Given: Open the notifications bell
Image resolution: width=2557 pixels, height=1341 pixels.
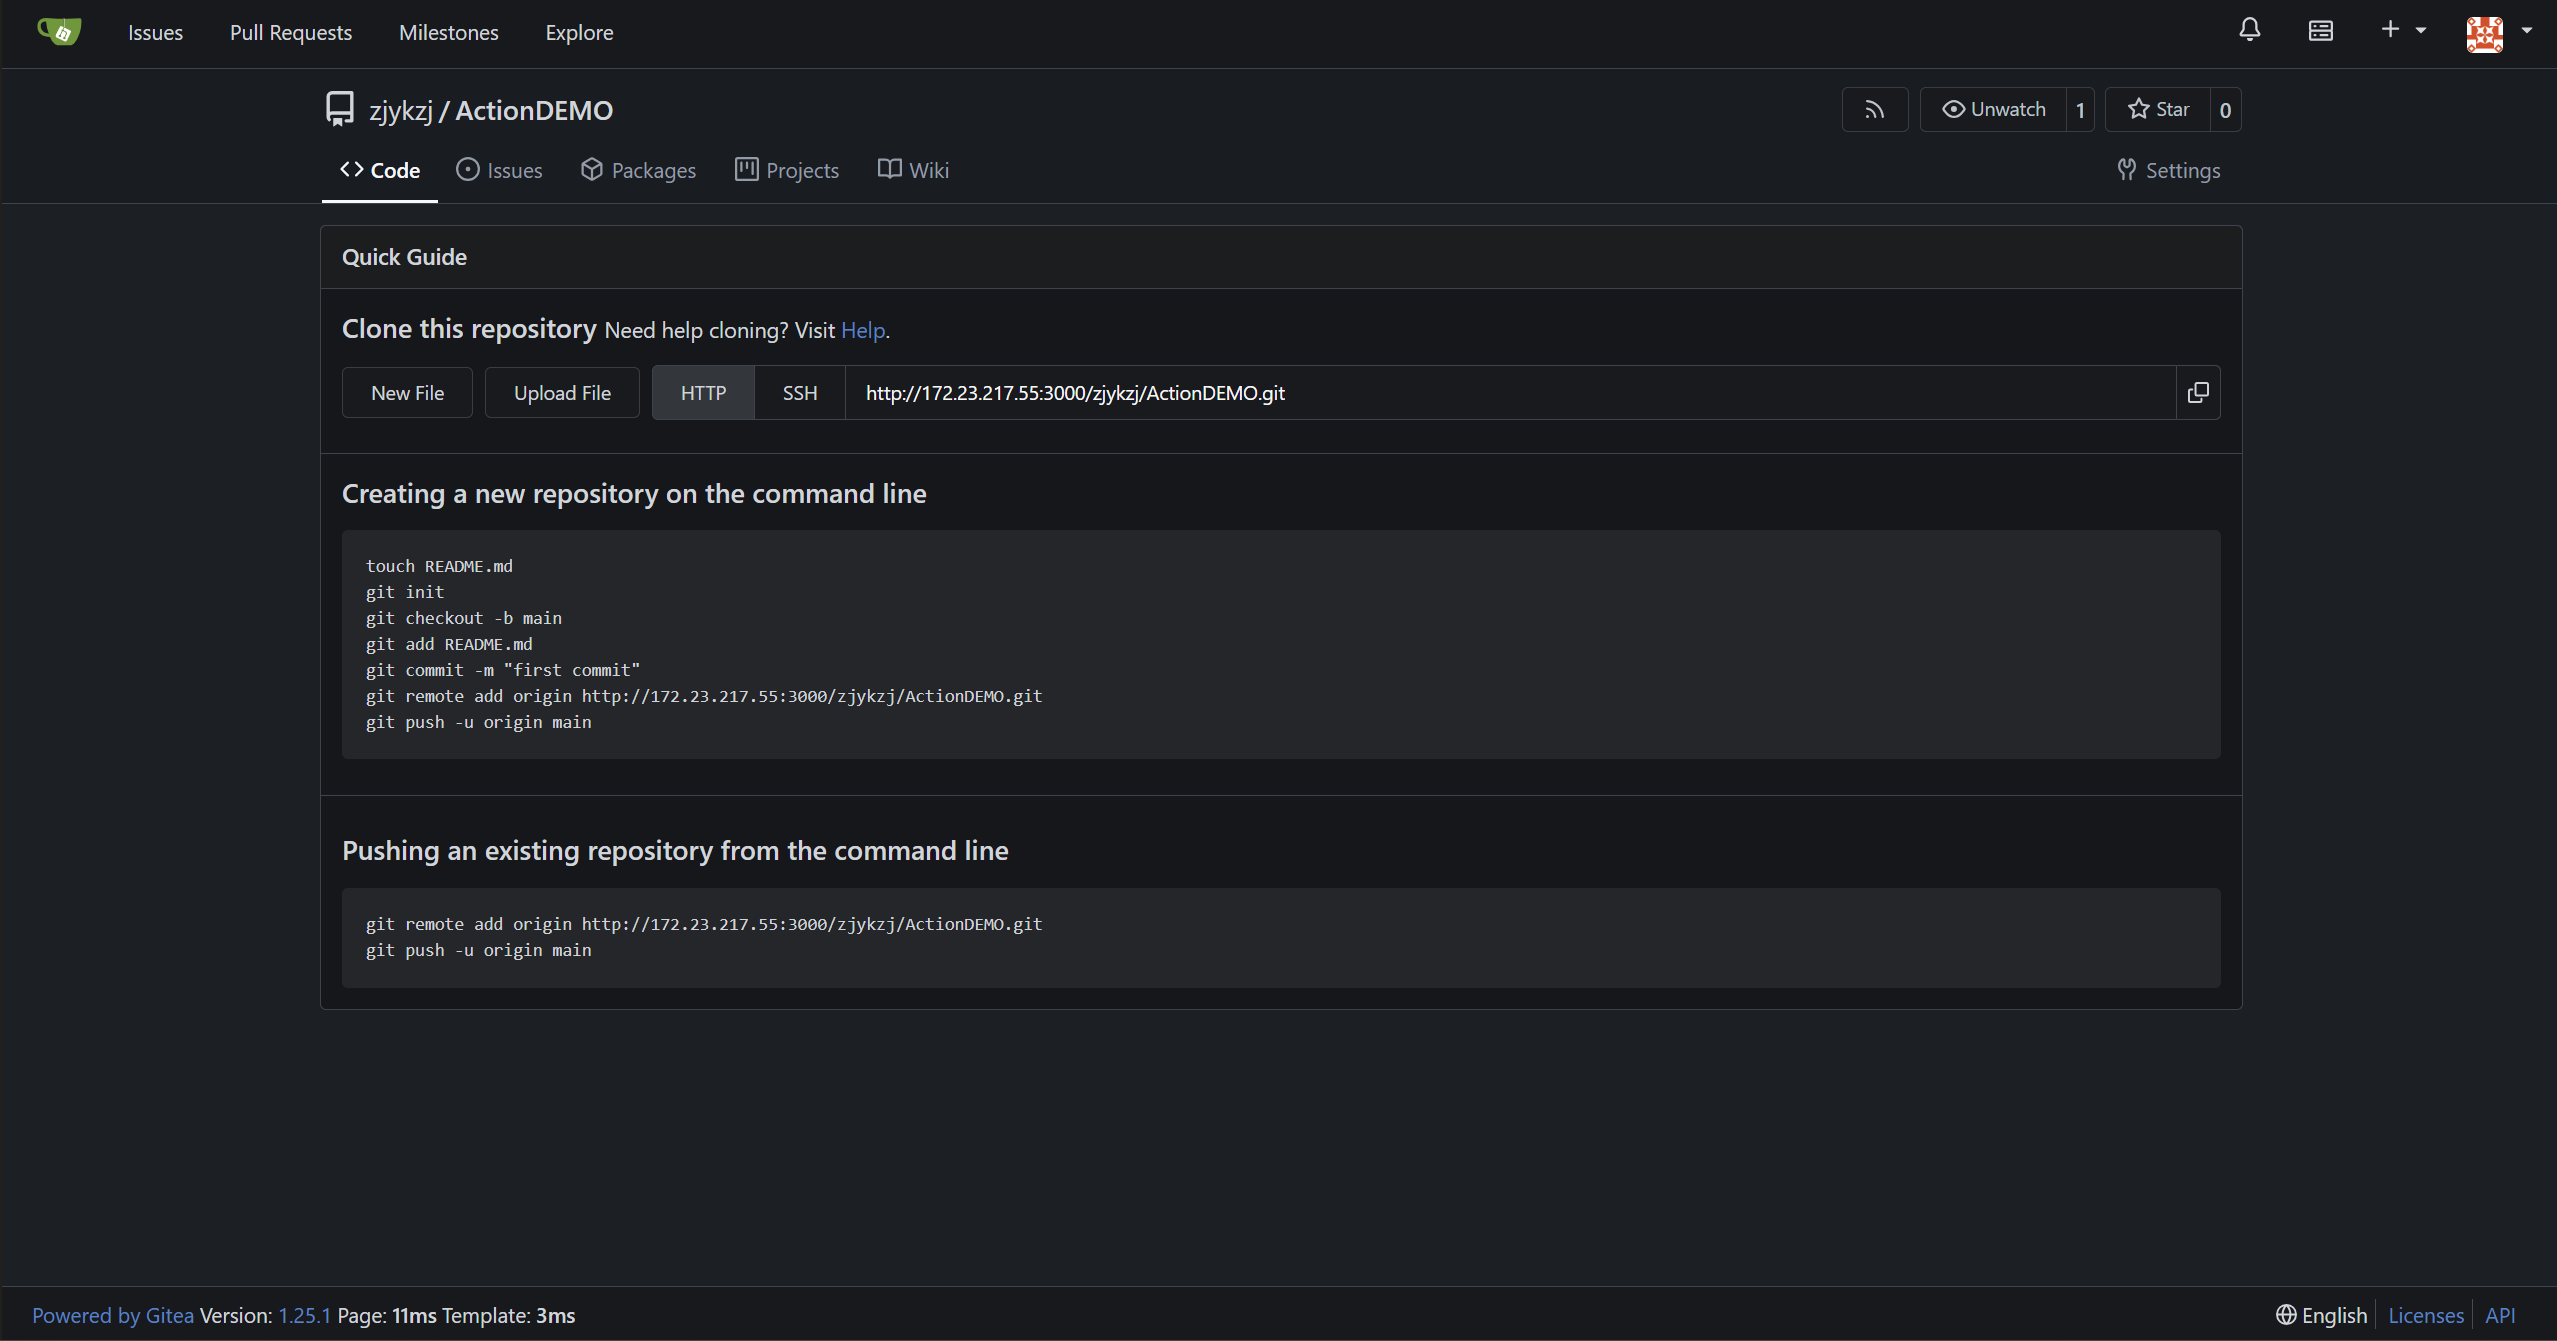Looking at the screenshot, I should [x=2249, y=31].
